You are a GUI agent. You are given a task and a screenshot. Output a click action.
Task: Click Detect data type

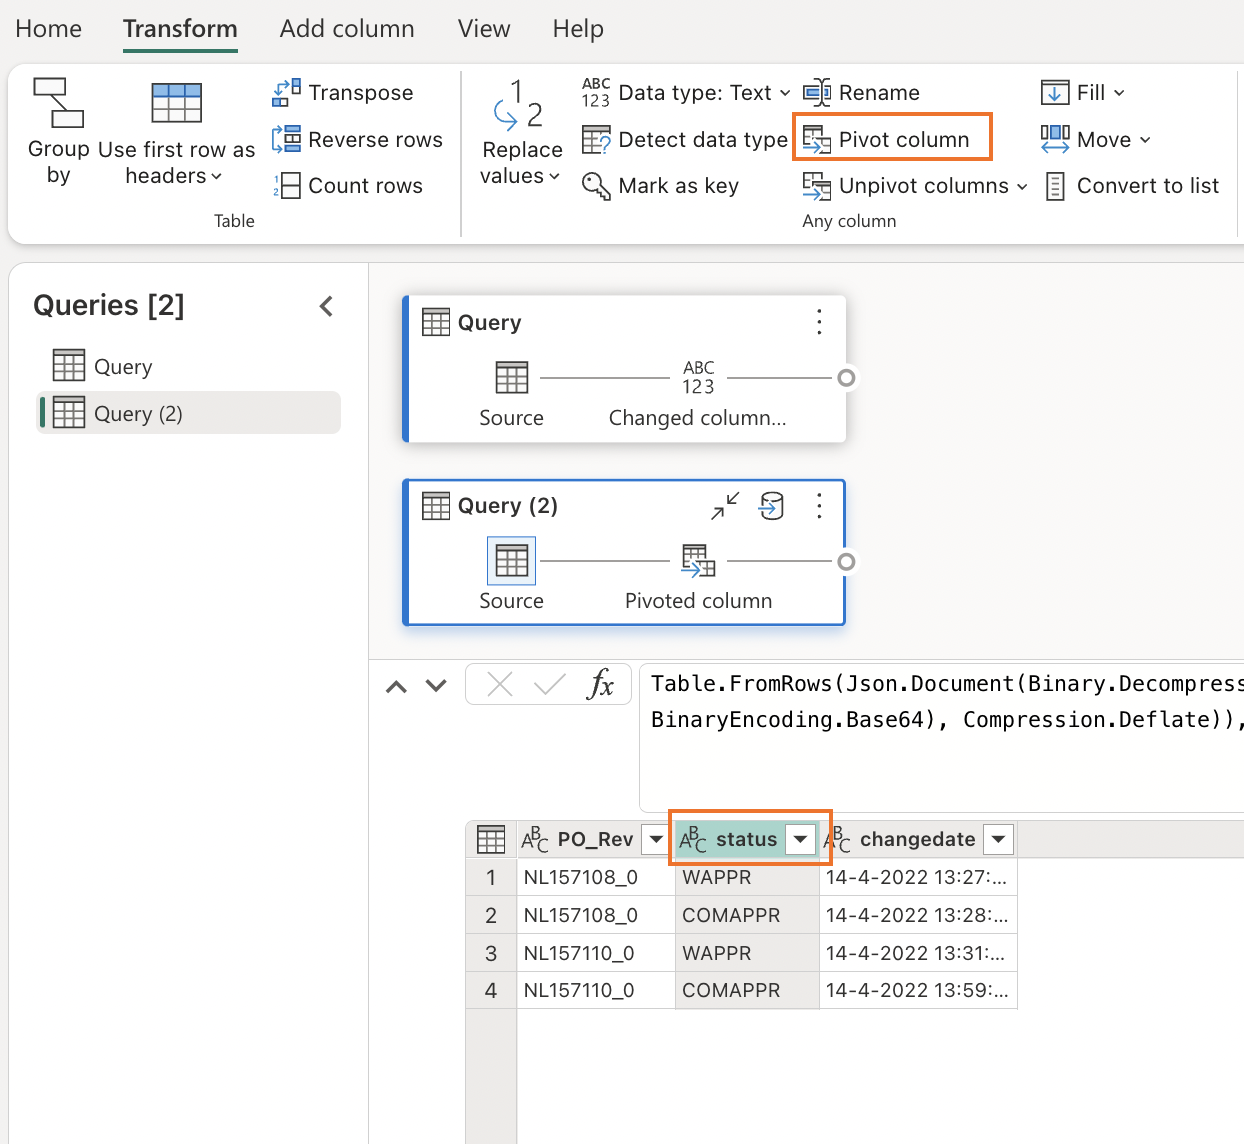(x=685, y=139)
